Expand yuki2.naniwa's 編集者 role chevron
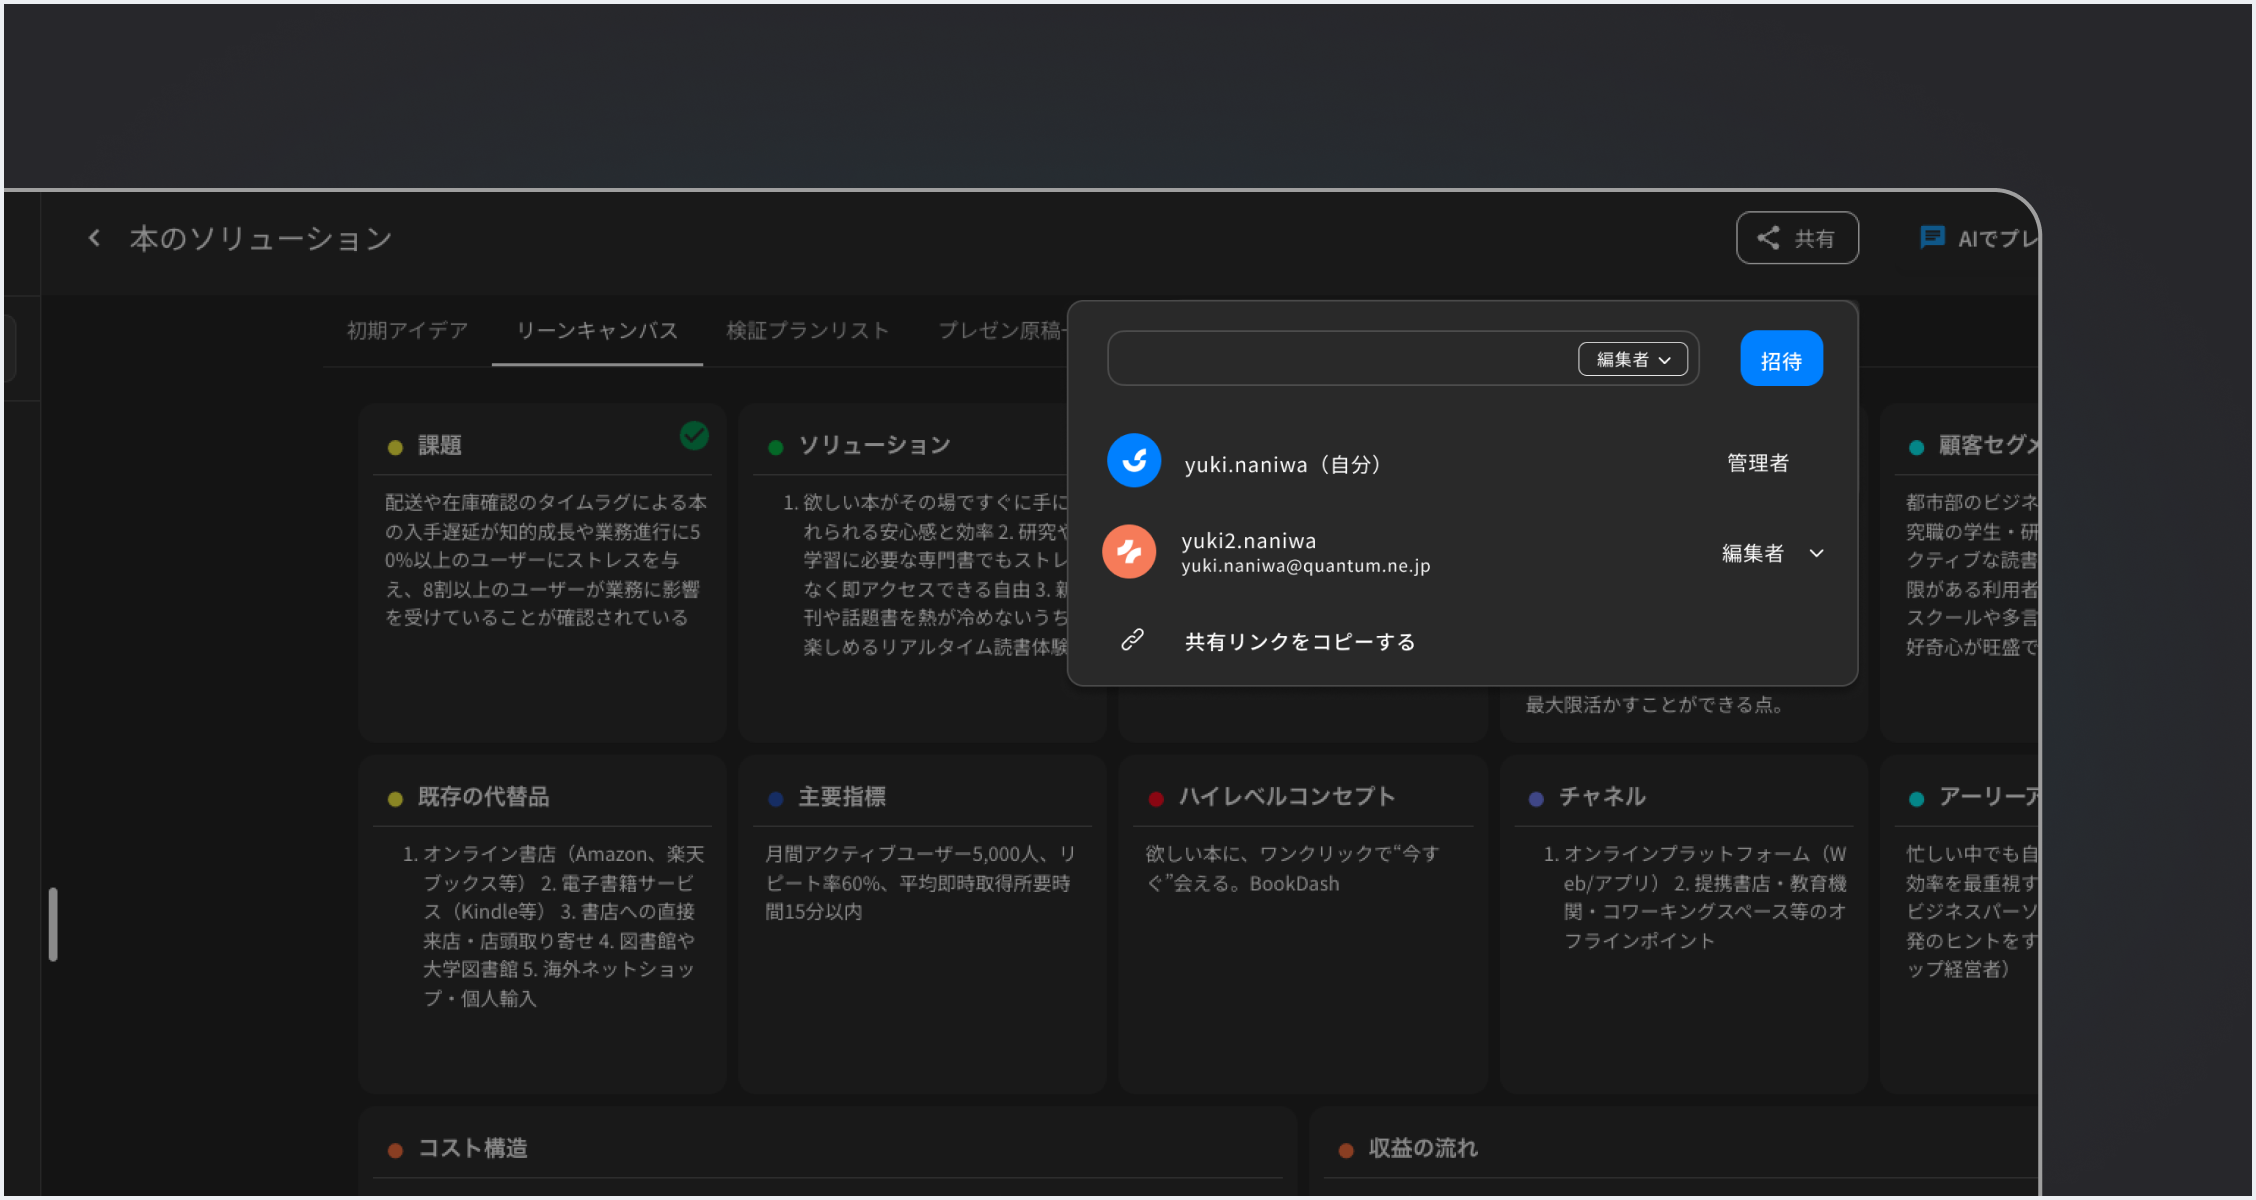The image size is (2256, 1200). point(1816,553)
